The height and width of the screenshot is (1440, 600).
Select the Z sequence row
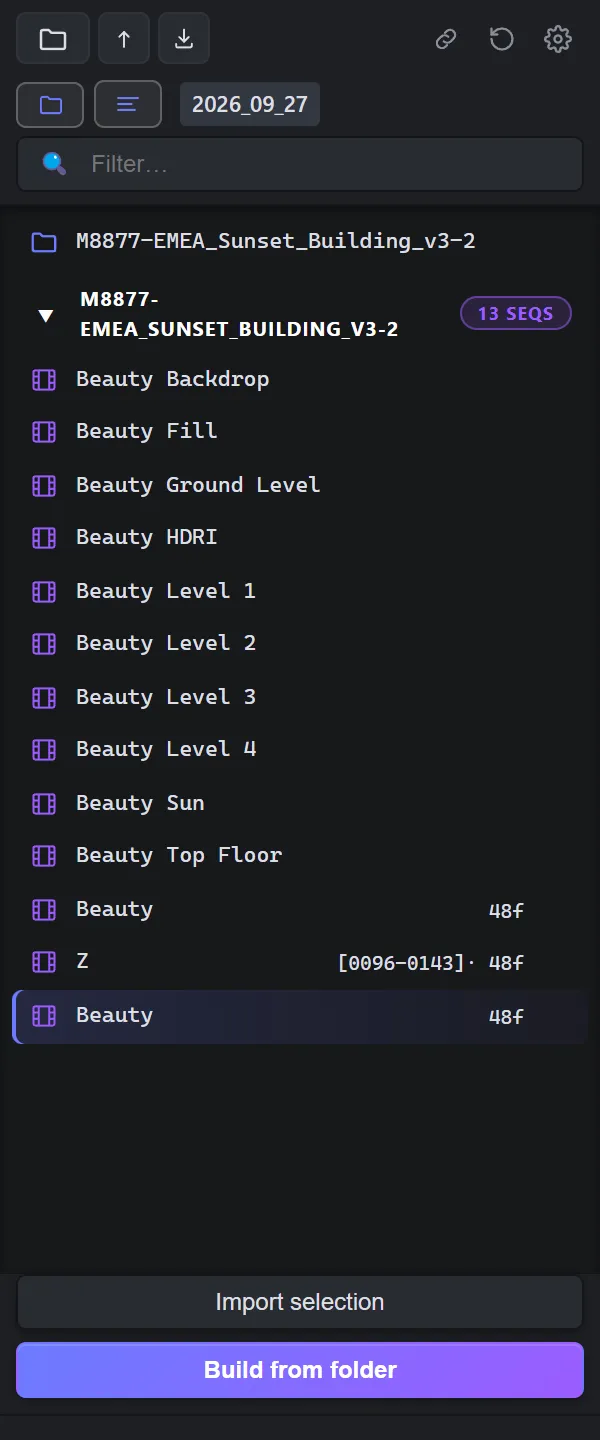(300, 962)
